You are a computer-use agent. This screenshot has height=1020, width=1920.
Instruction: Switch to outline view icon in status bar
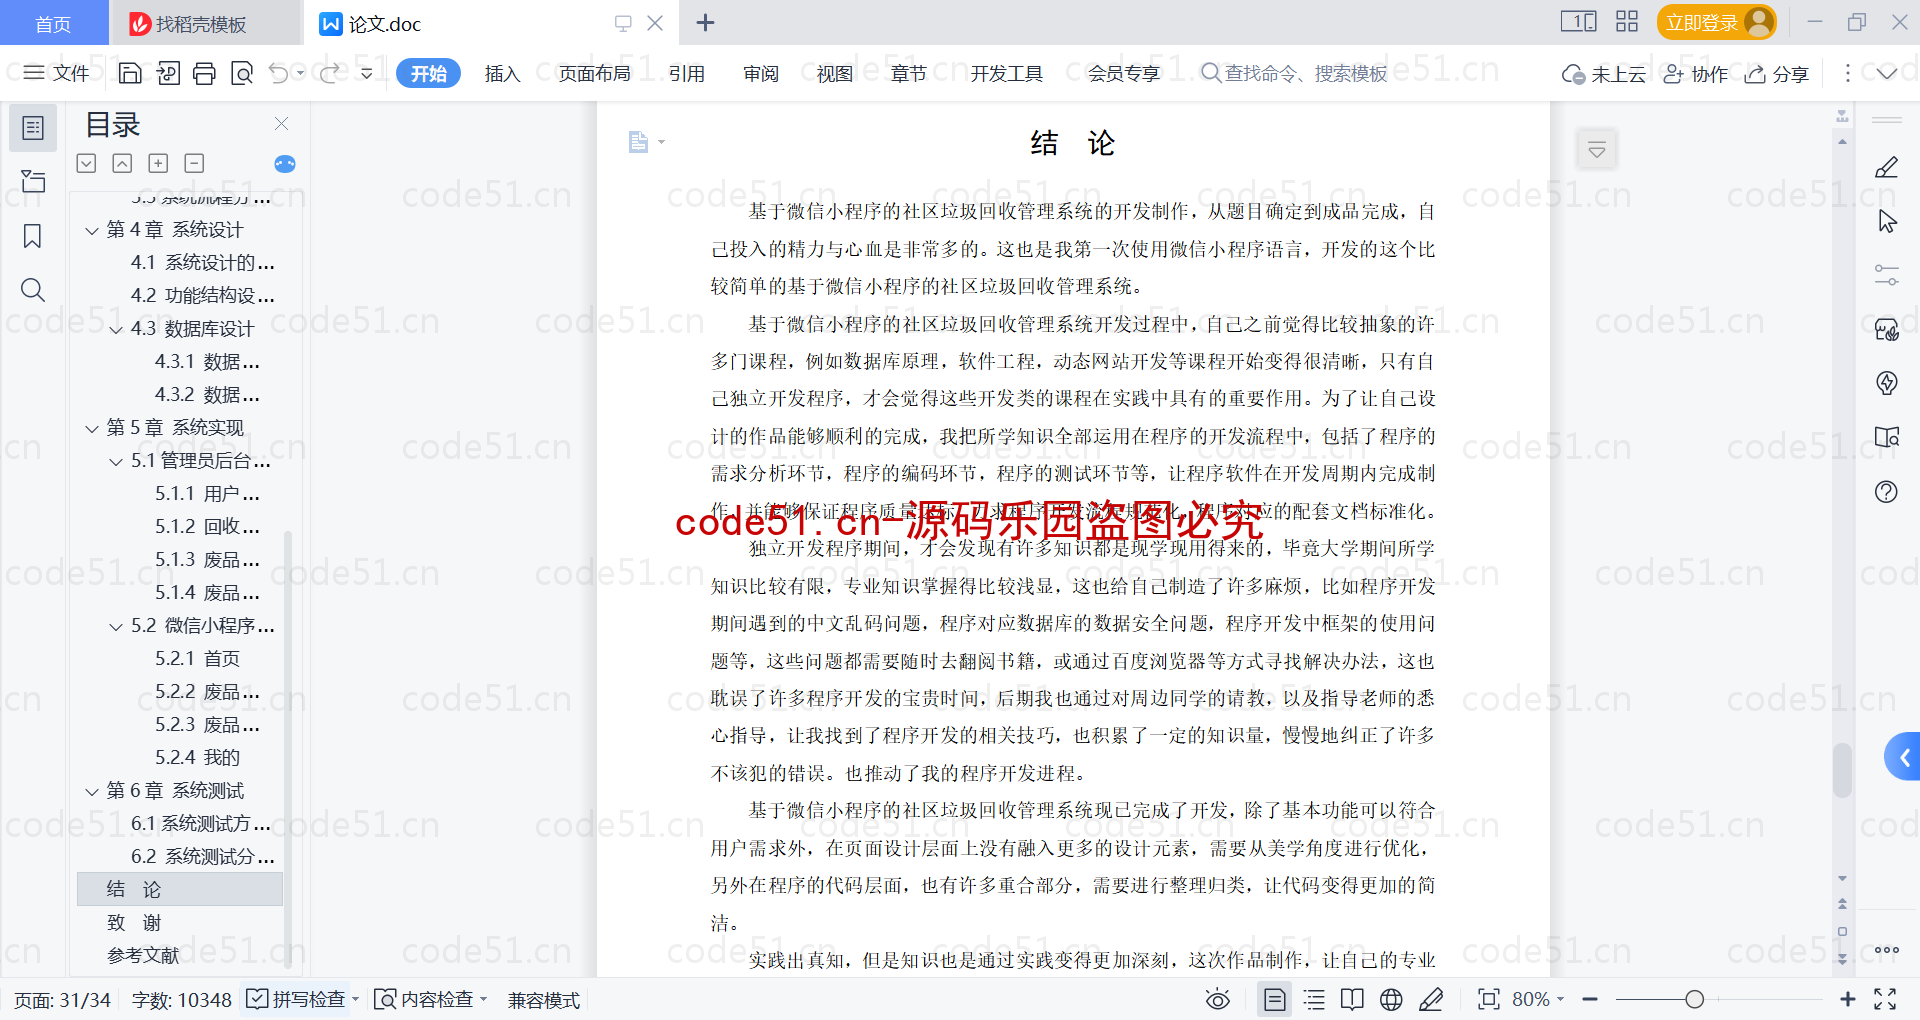coord(1314,999)
